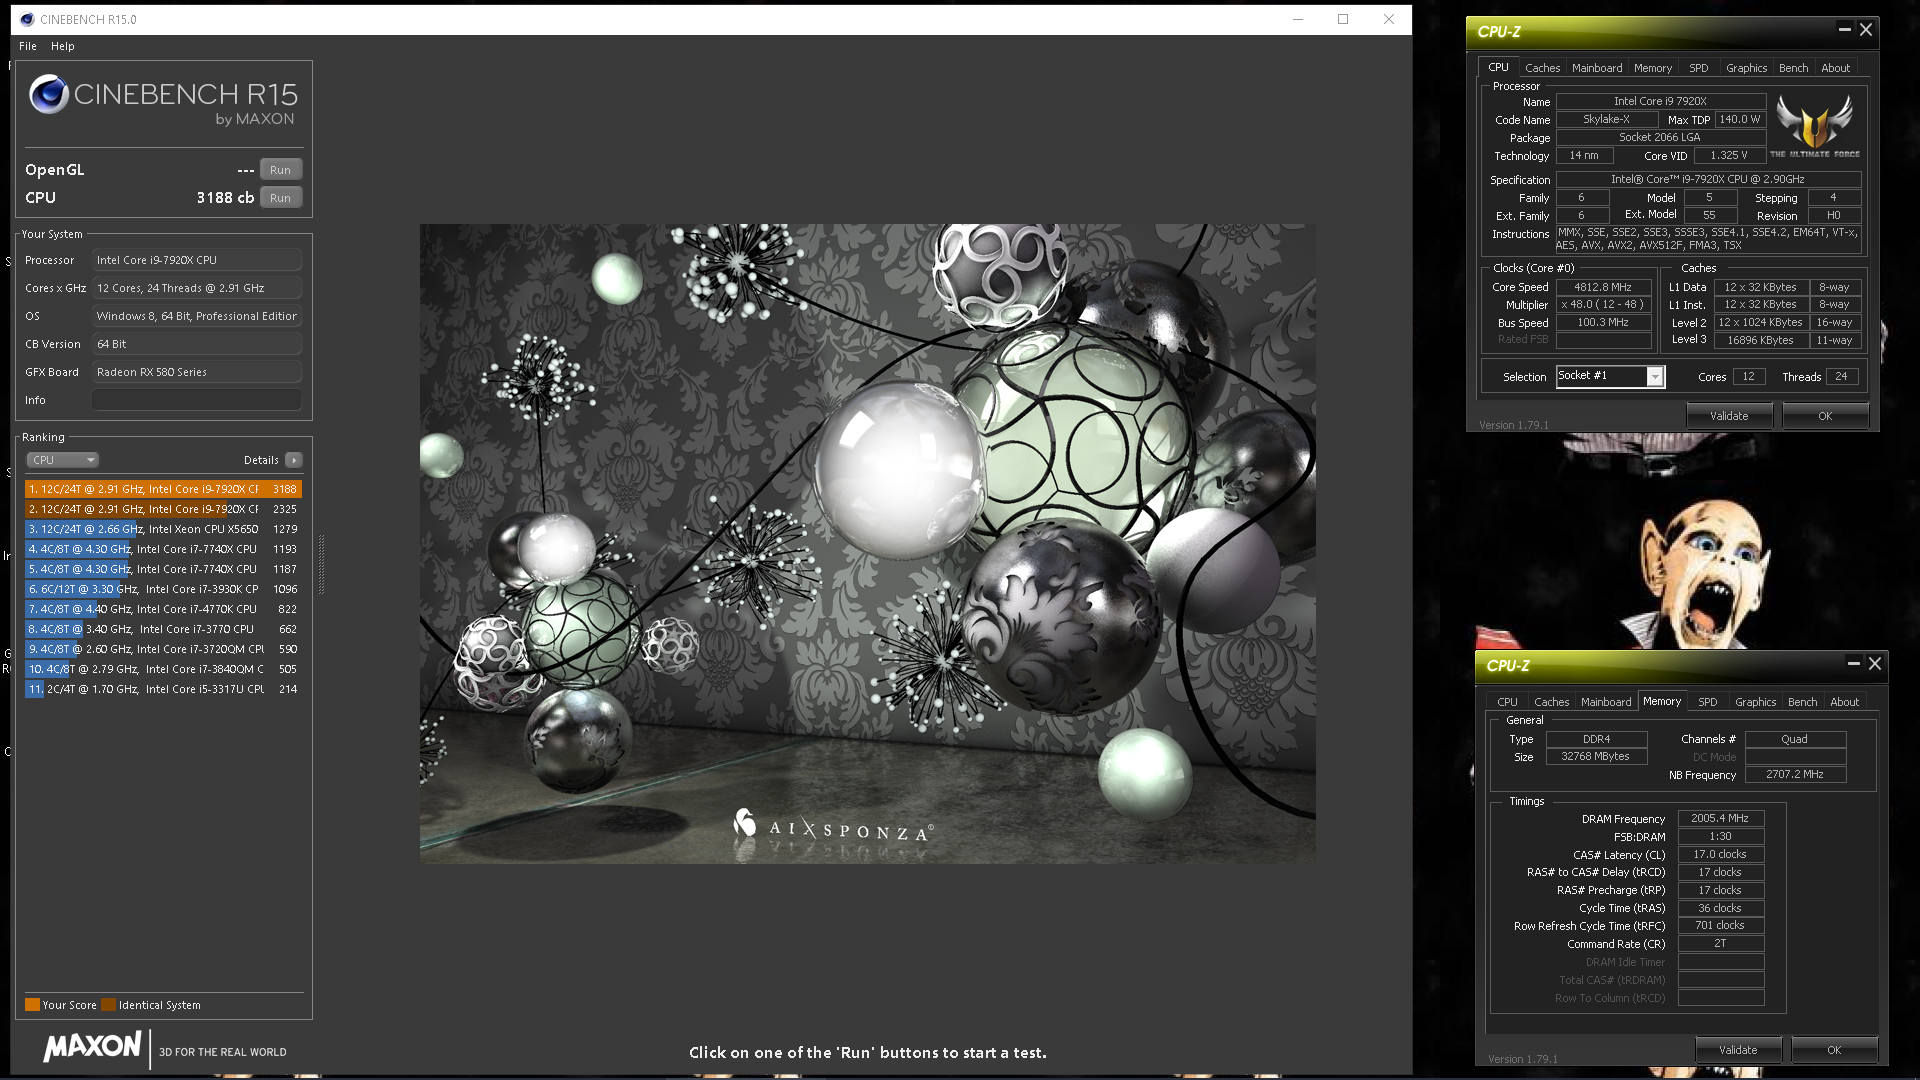Open About tab in bottom CPU-Z window
The width and height of the screenshot is (1920, 1080).
coord(1844,702)
